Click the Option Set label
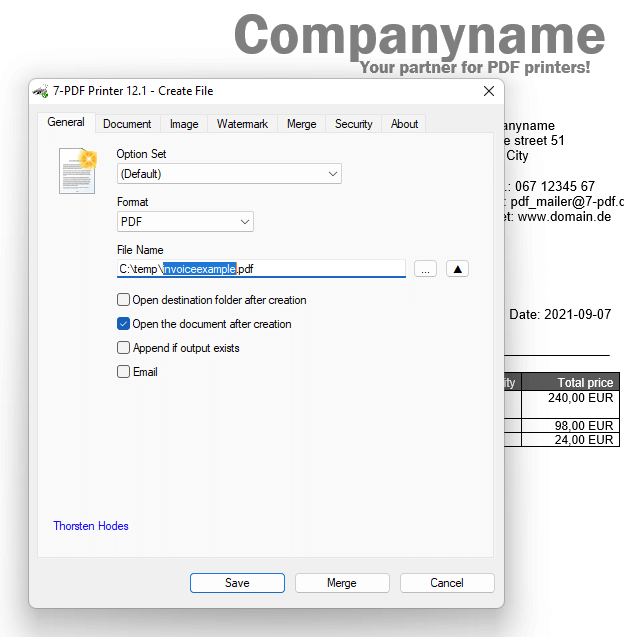Image resolution: width=624 pixels, height=637 pixels. point(141,154)
